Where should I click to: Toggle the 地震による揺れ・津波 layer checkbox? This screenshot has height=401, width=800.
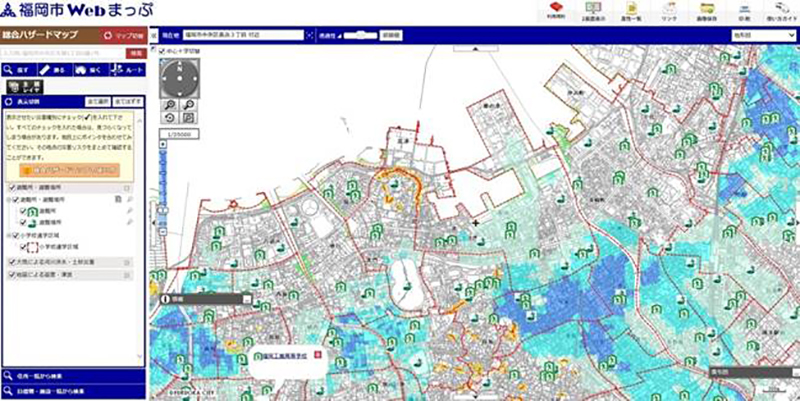pos(9,275)
